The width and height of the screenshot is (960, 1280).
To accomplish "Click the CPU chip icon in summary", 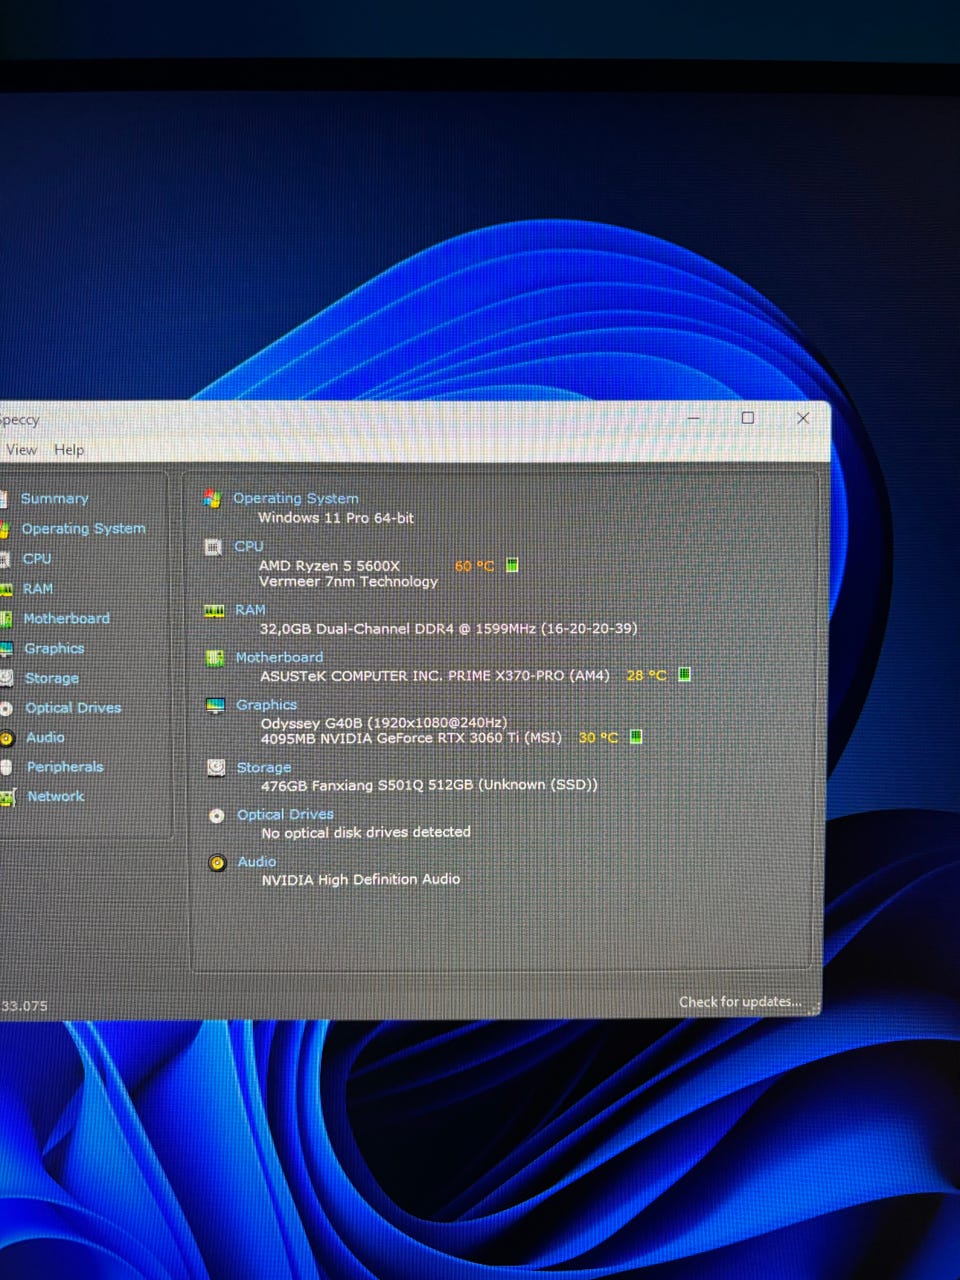I will [x=213, y=547].
